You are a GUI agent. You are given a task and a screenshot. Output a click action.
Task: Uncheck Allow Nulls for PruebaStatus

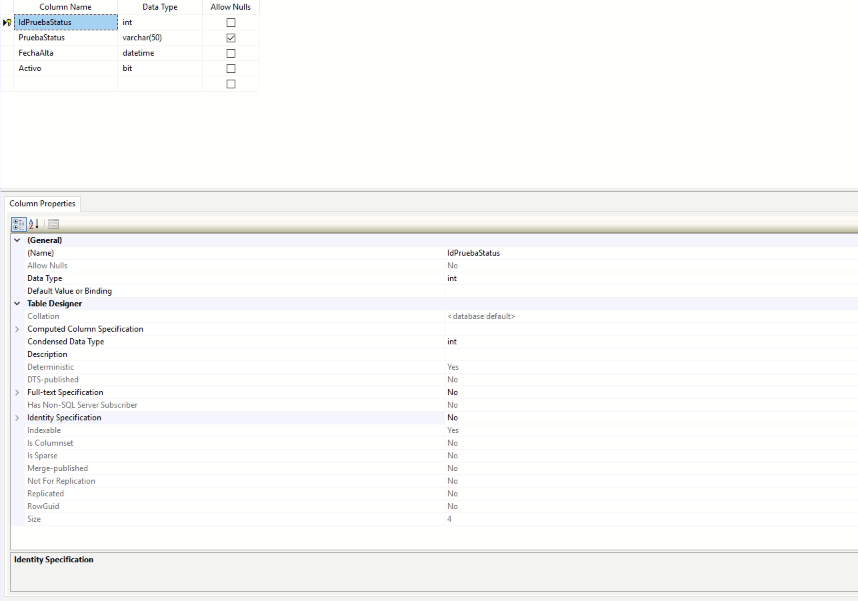231,38
